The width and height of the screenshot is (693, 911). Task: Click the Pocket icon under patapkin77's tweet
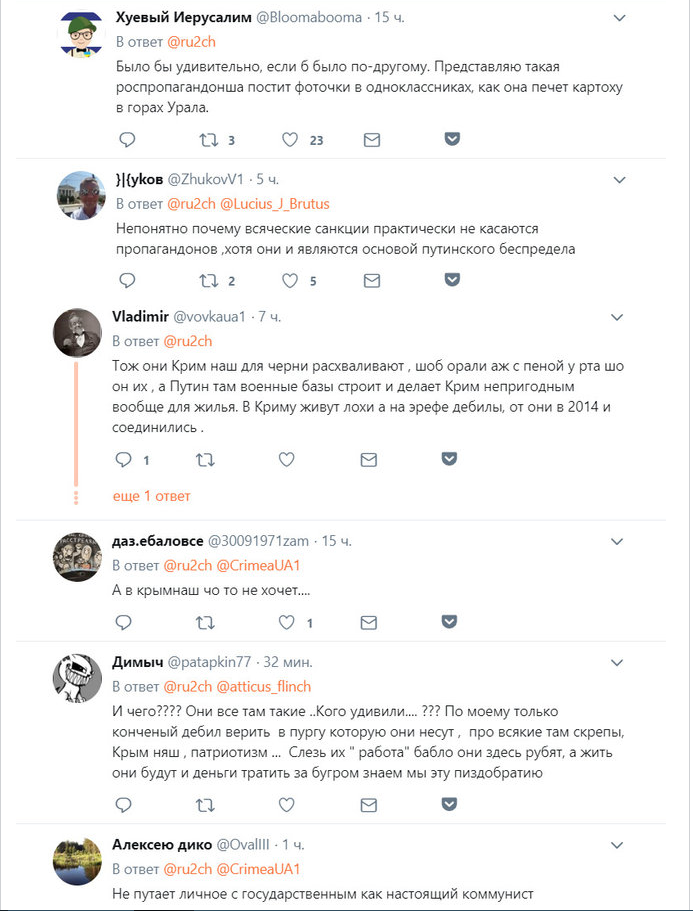coord(449,804)
